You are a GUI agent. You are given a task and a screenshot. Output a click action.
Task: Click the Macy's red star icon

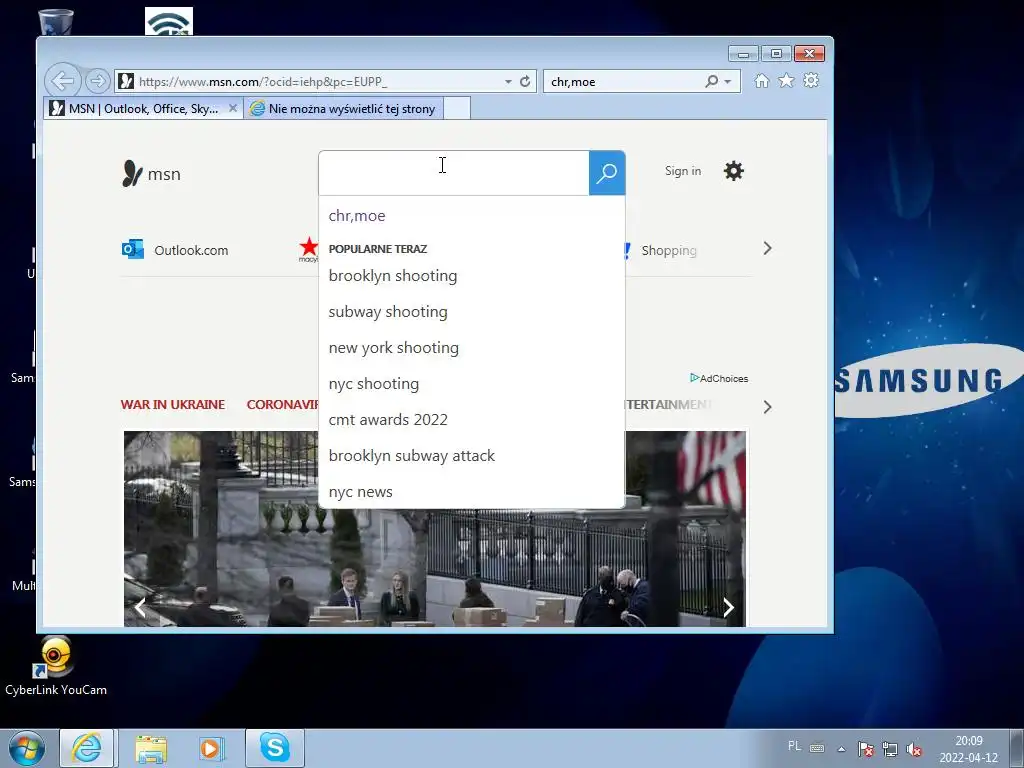[x=308, y=249]
